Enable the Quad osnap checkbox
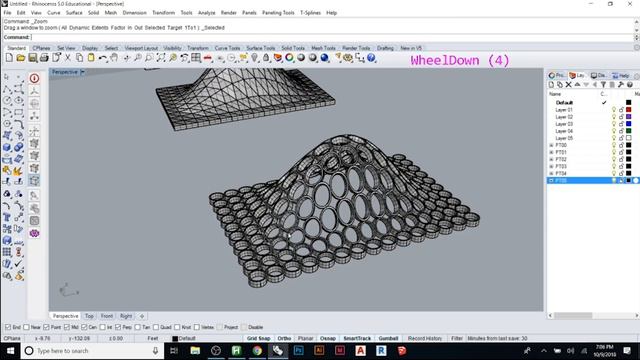Screen dimensions: 640x360 click(156, 327)
